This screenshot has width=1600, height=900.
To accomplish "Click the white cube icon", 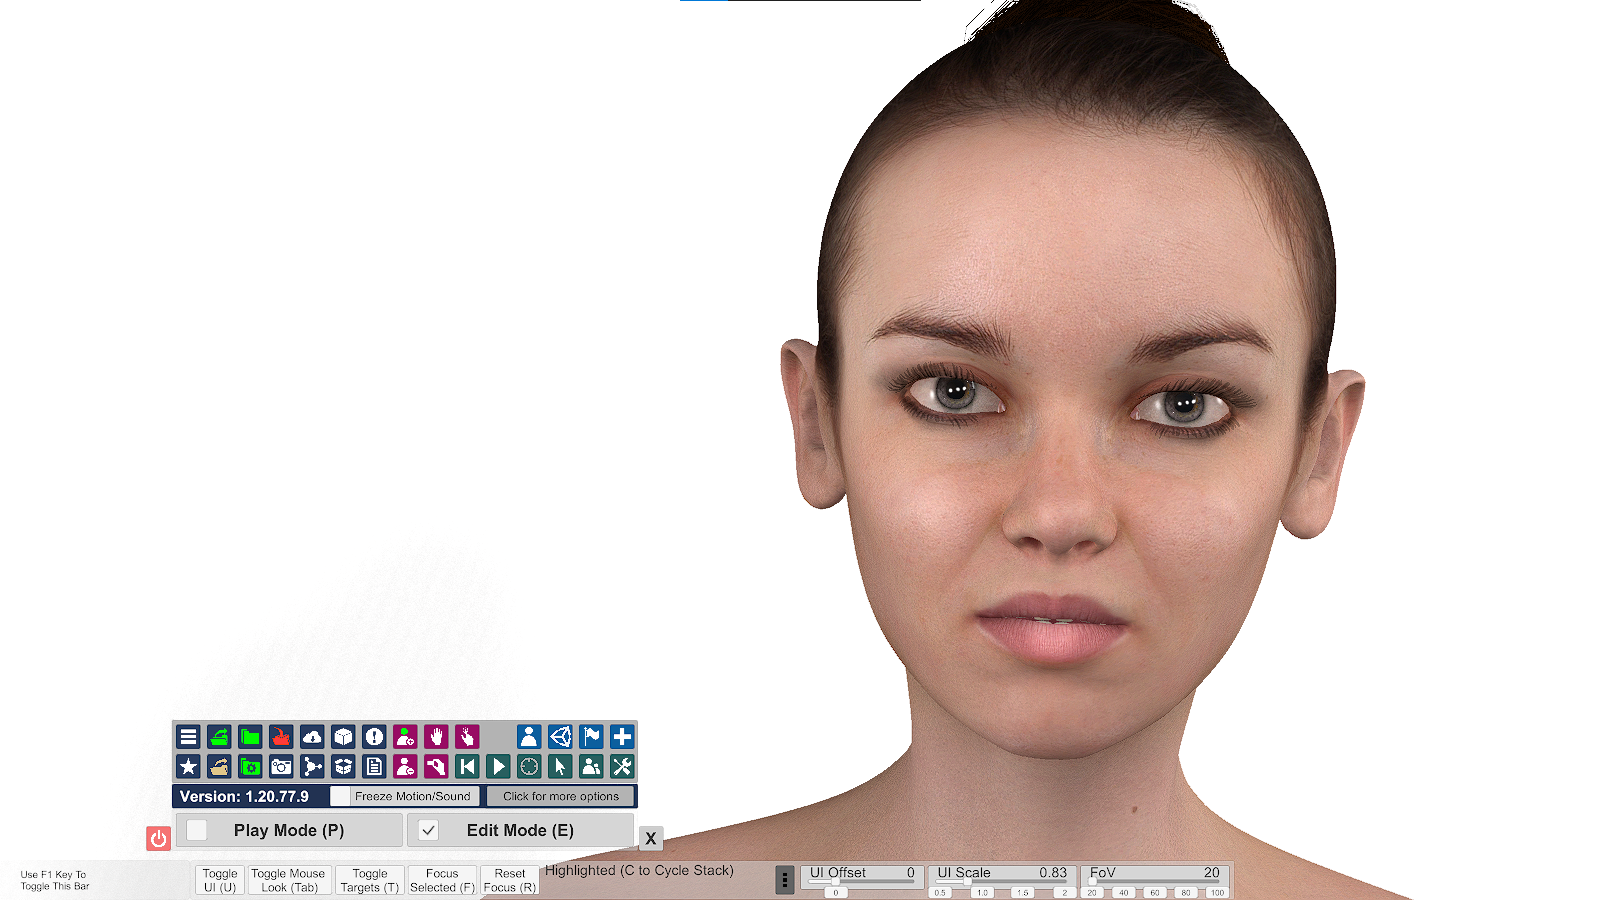I will pos(343,737).
